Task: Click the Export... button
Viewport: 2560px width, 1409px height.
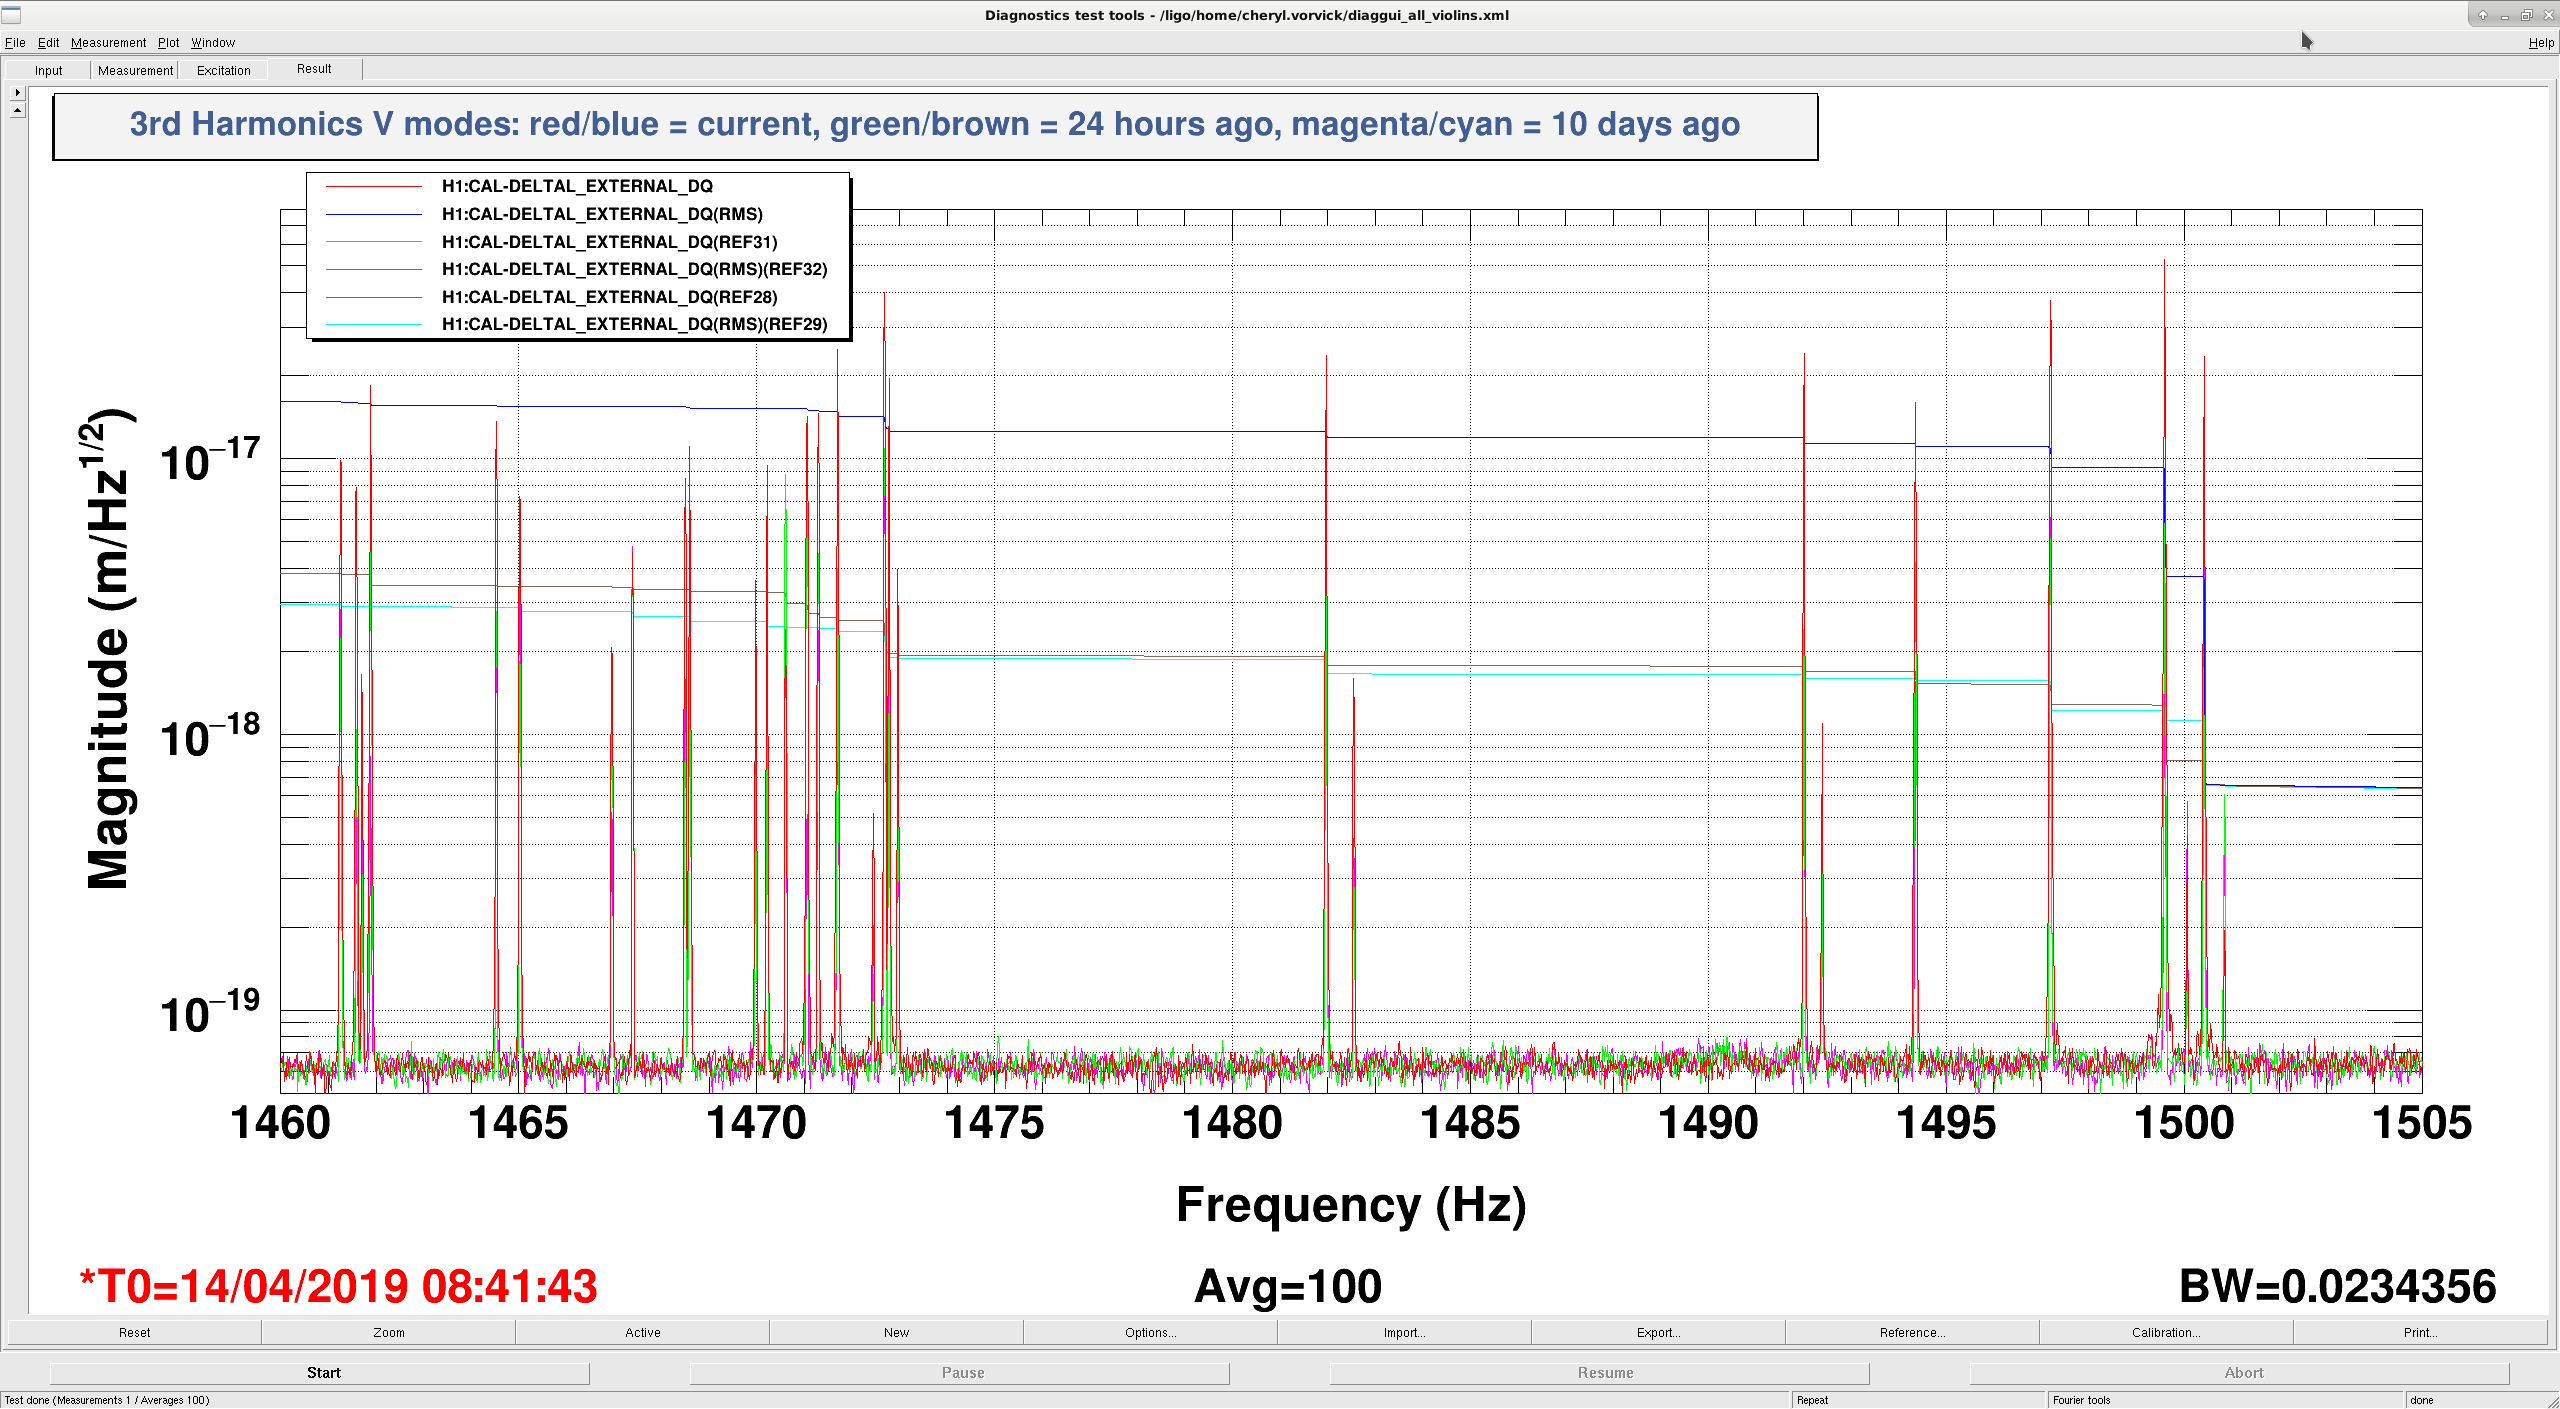Action: pyautogui.click(x=1658, y=1333)
